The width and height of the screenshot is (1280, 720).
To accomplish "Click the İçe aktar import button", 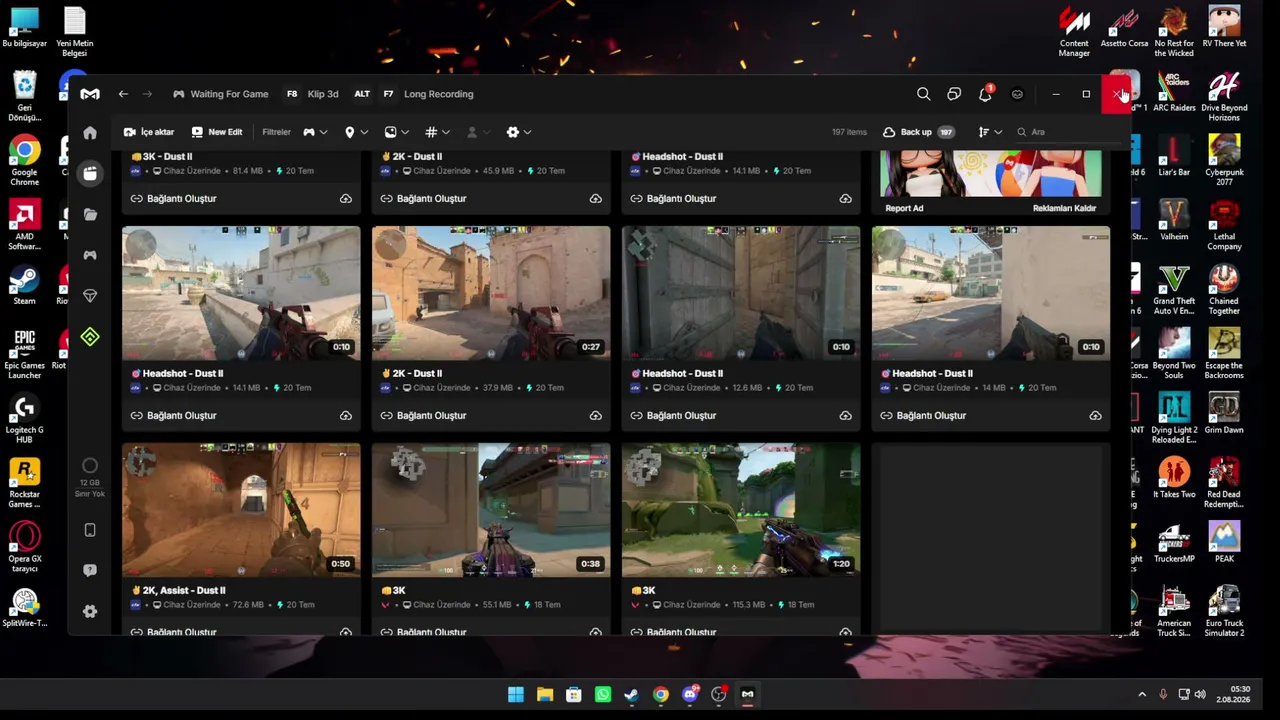I will 149,132.
